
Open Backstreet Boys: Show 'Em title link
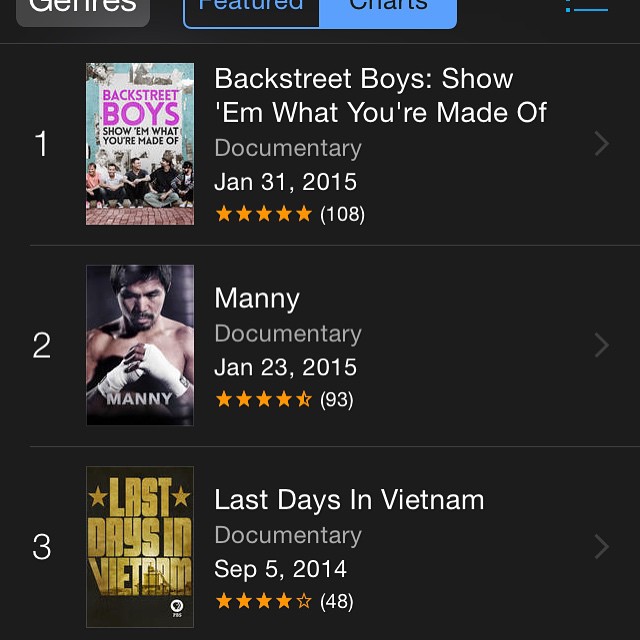coord(380,95)
